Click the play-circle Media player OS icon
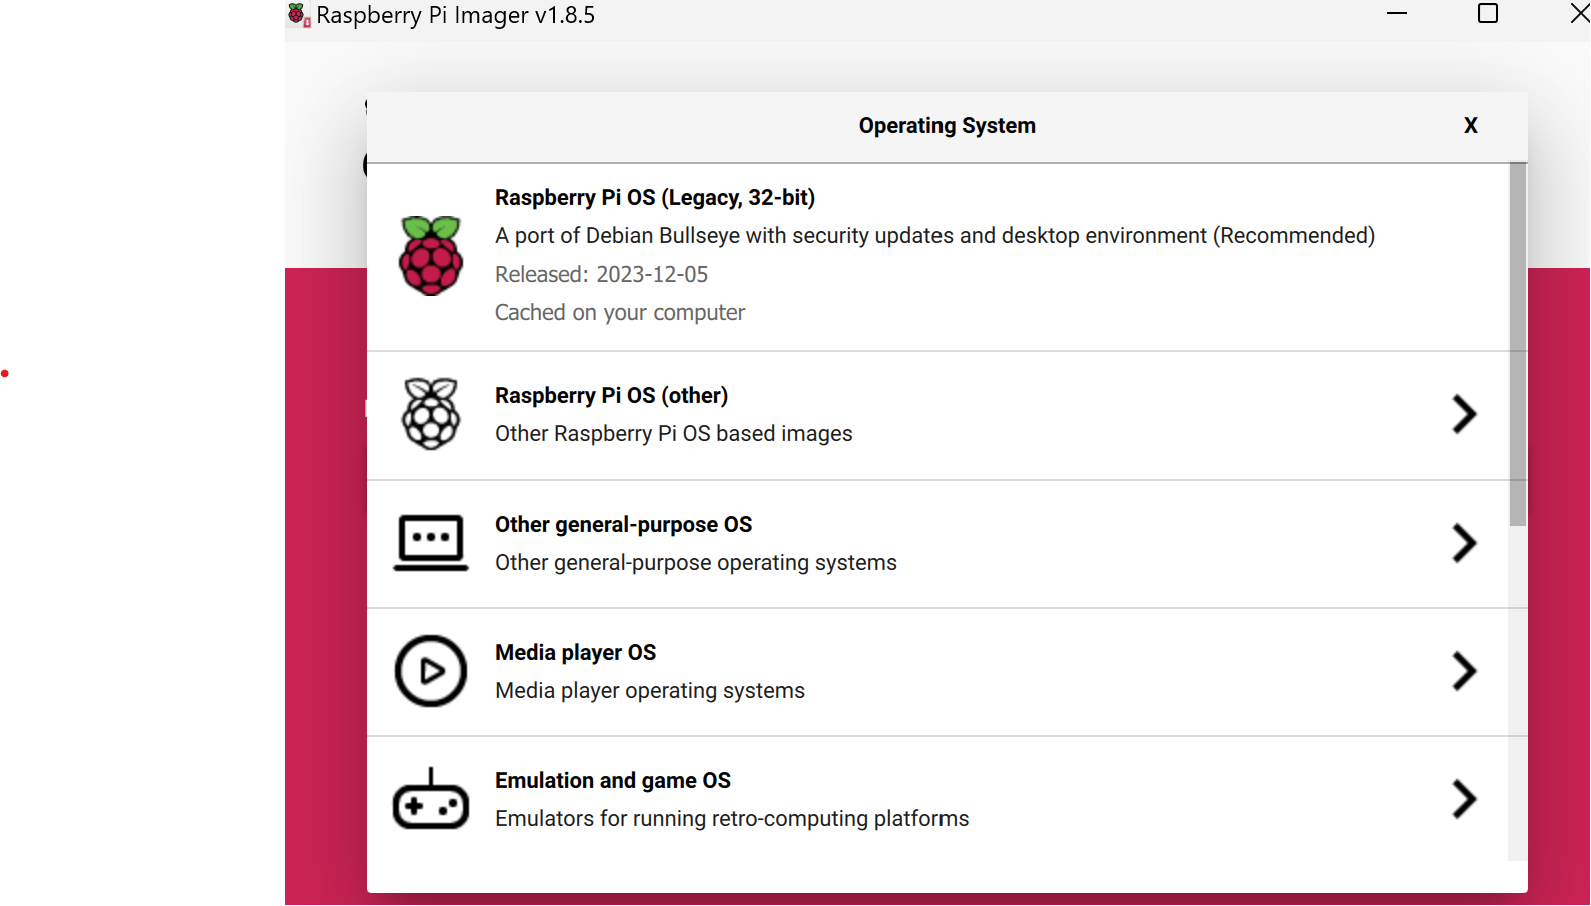This screenshot has width=1591, height=906. pyautogui.click(x=431, y=671)
